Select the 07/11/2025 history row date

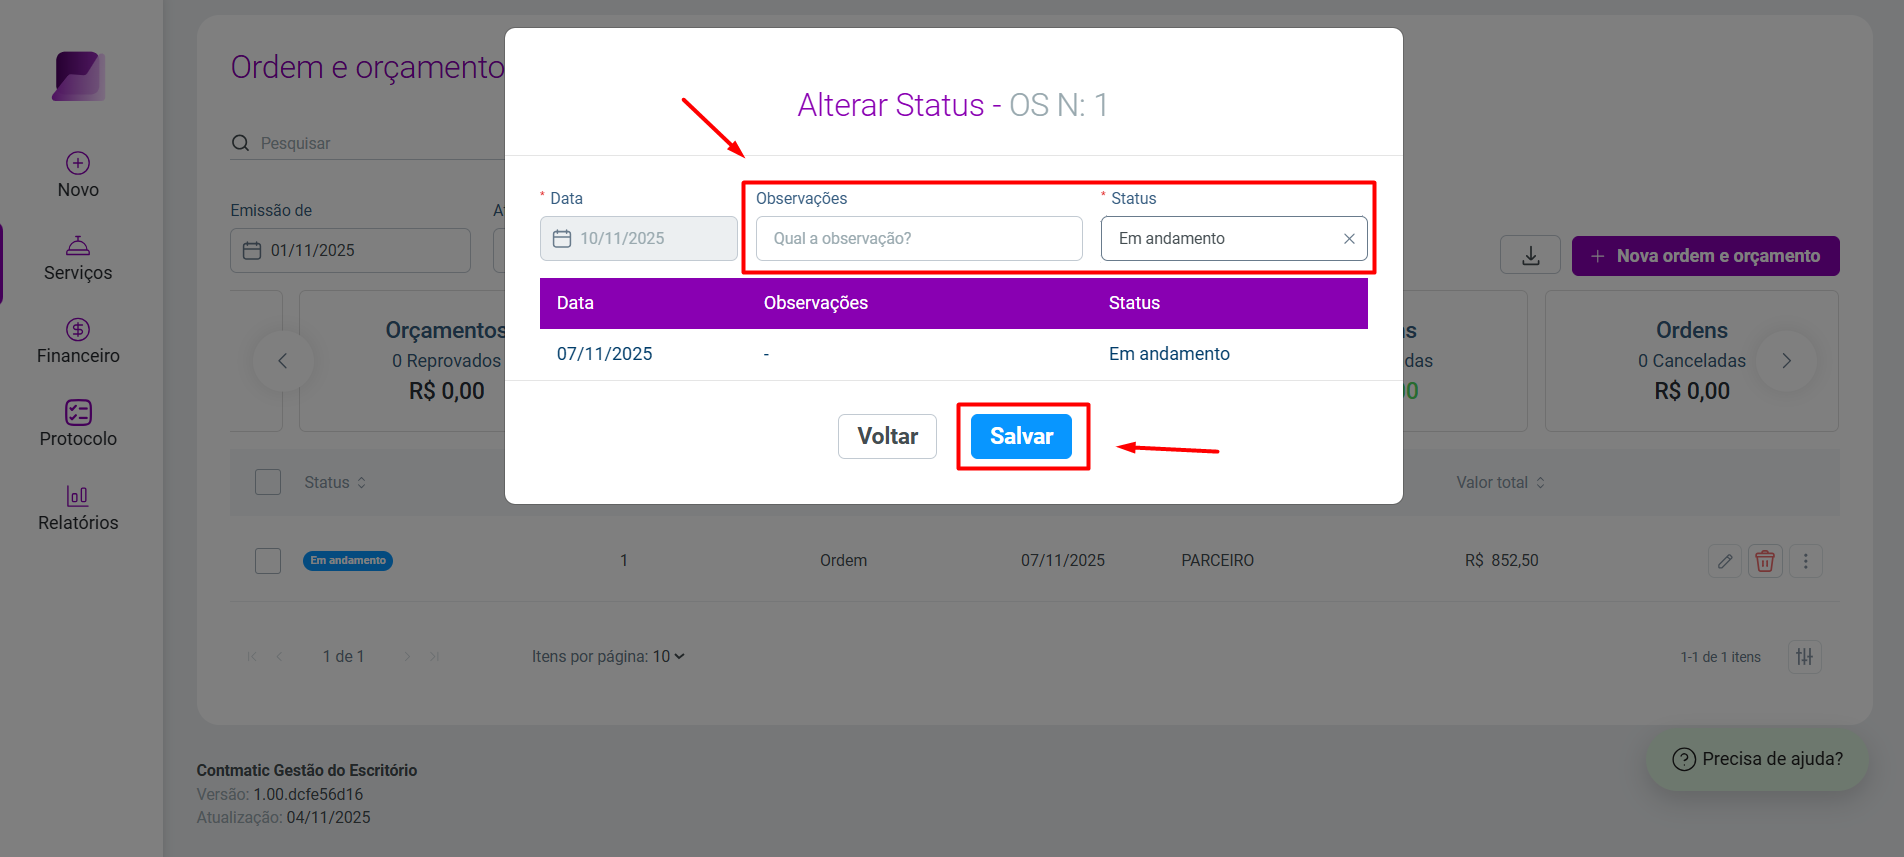coord(604,354)
